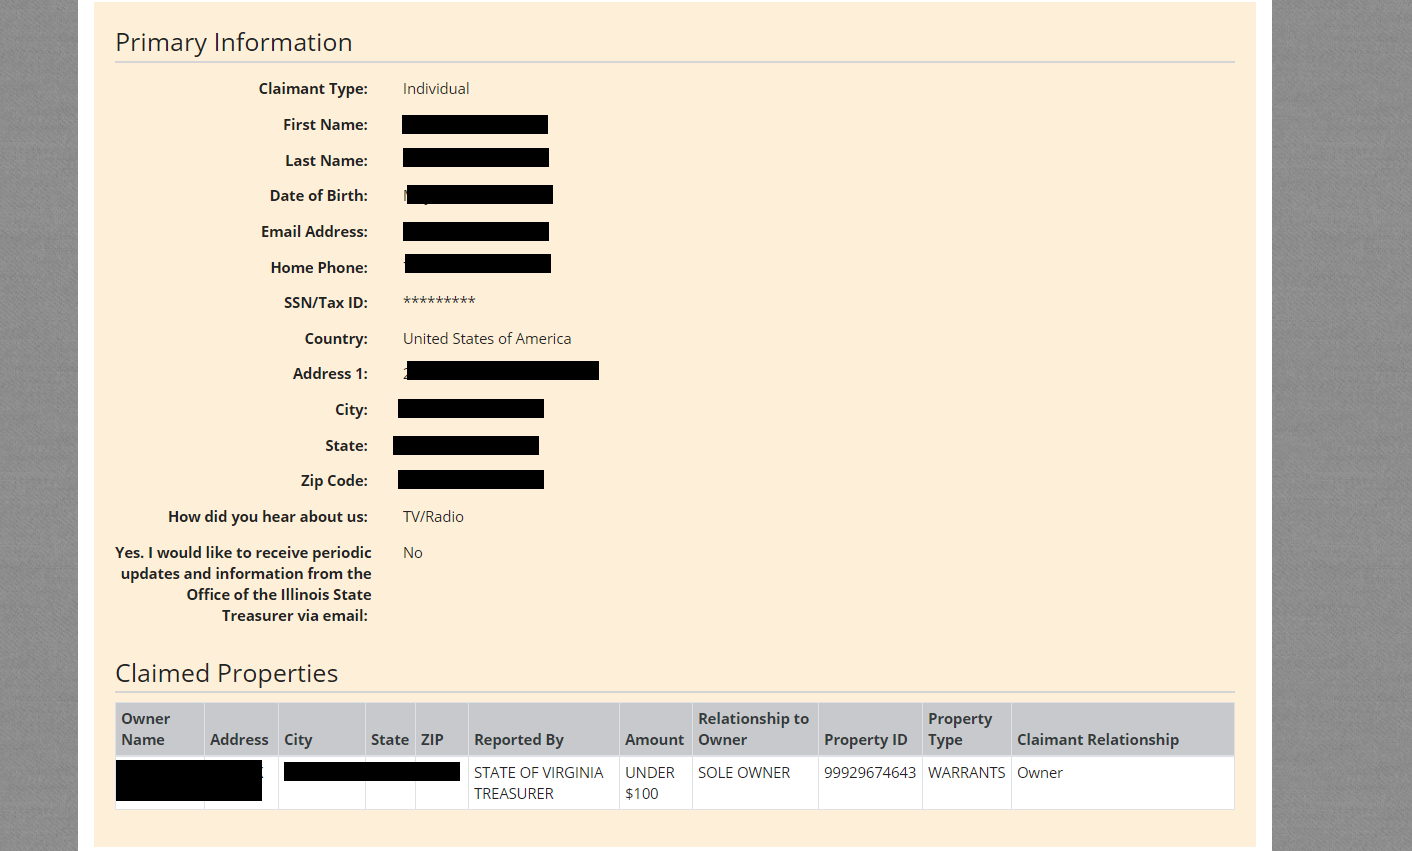
Task: Click property ID 99929674643
Action: [x=869, y=772]
